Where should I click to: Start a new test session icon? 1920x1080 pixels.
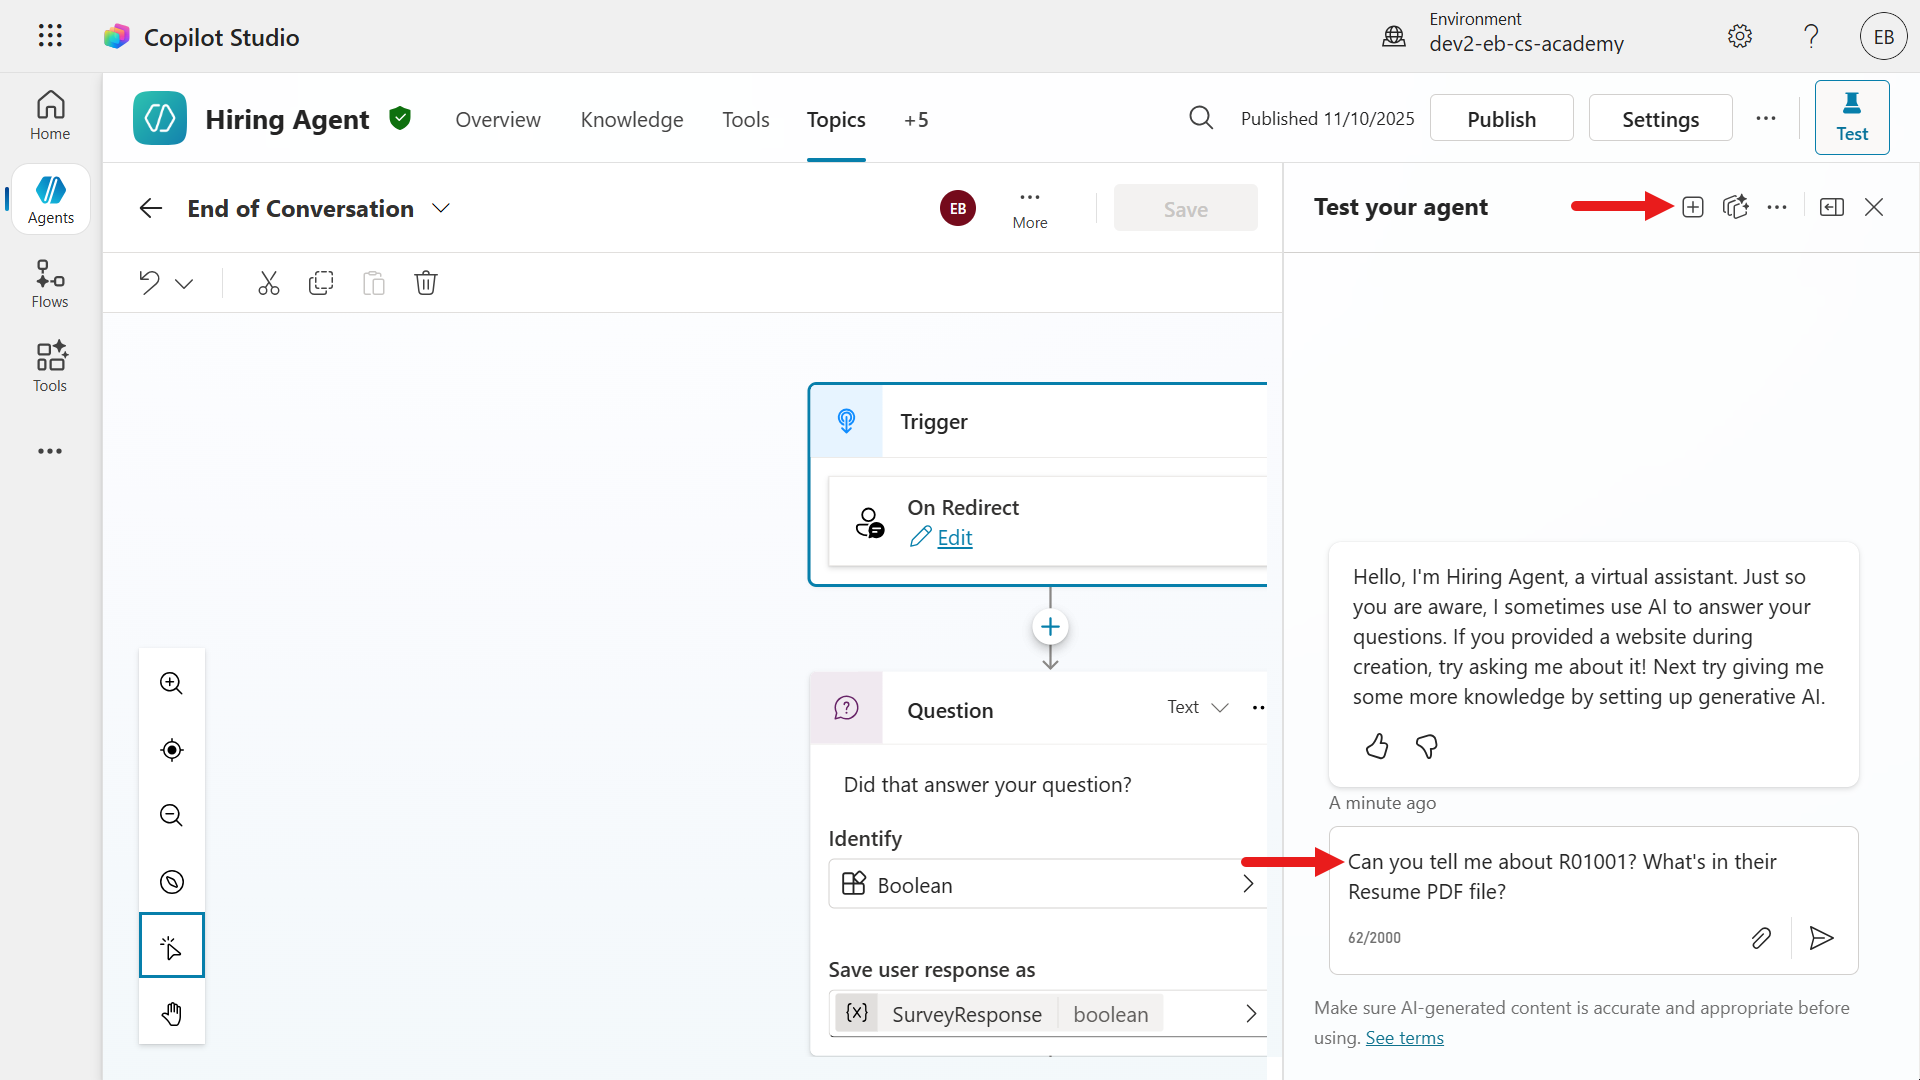[1692, 207]
